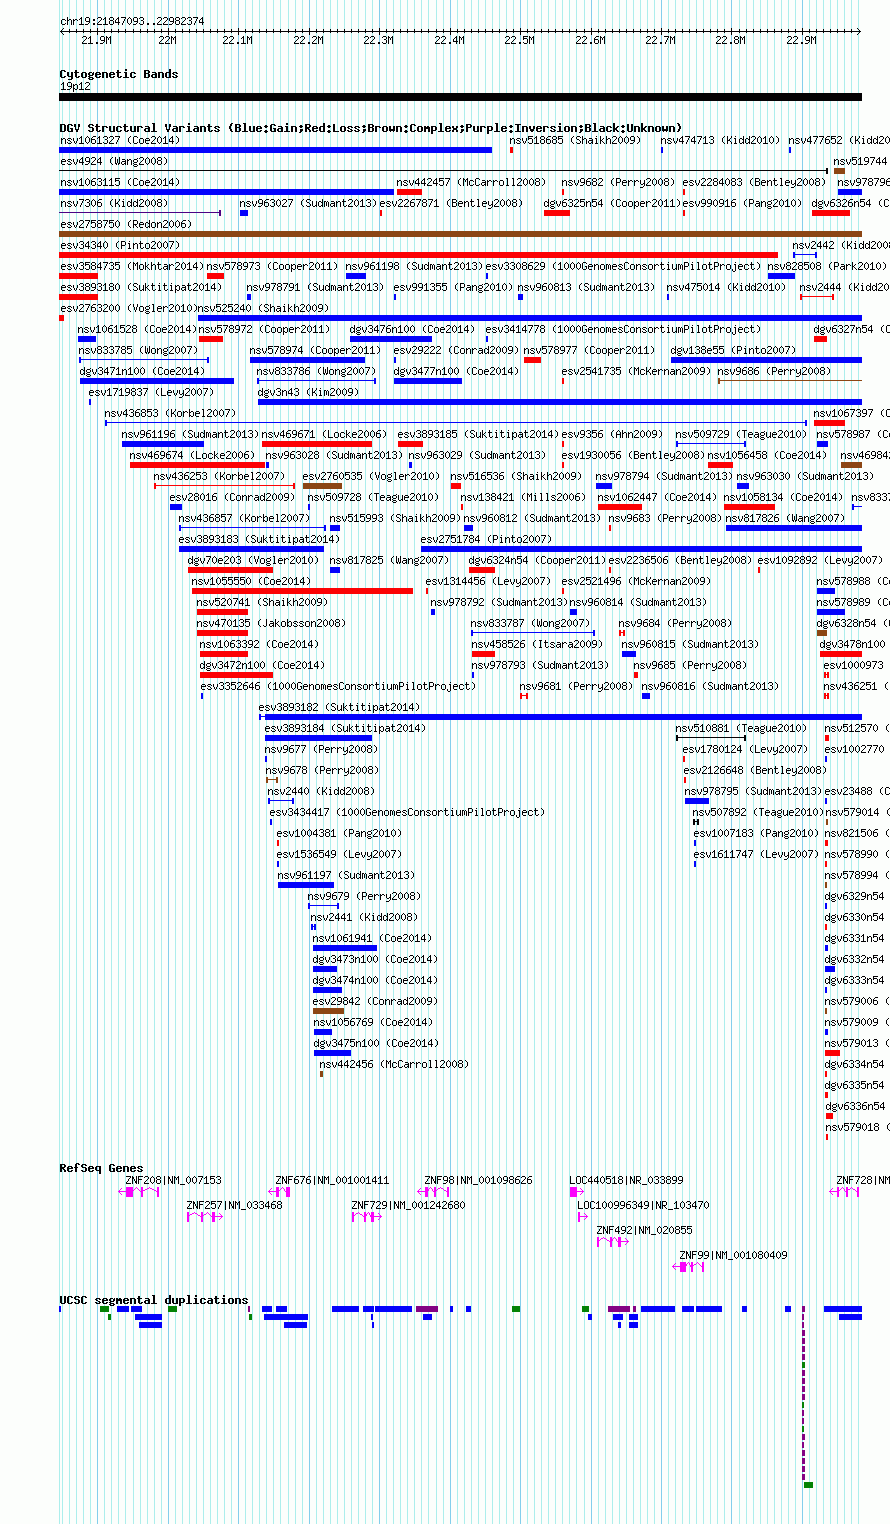The height and width of the screenshot is (1524, 890).
Task: Open the ZNF208|NM_007153 gene label
Action: point(174,1181)
